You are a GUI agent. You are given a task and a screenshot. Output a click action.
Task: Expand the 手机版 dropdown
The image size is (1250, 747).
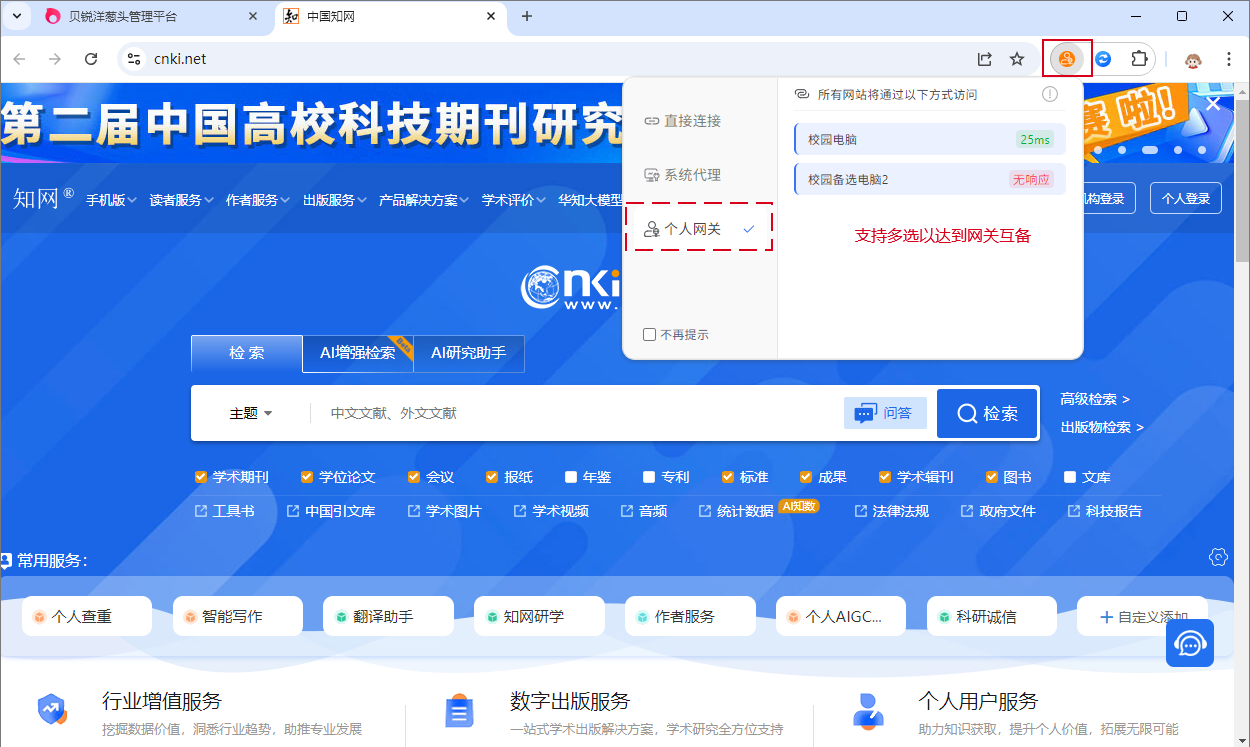point(111,200)
